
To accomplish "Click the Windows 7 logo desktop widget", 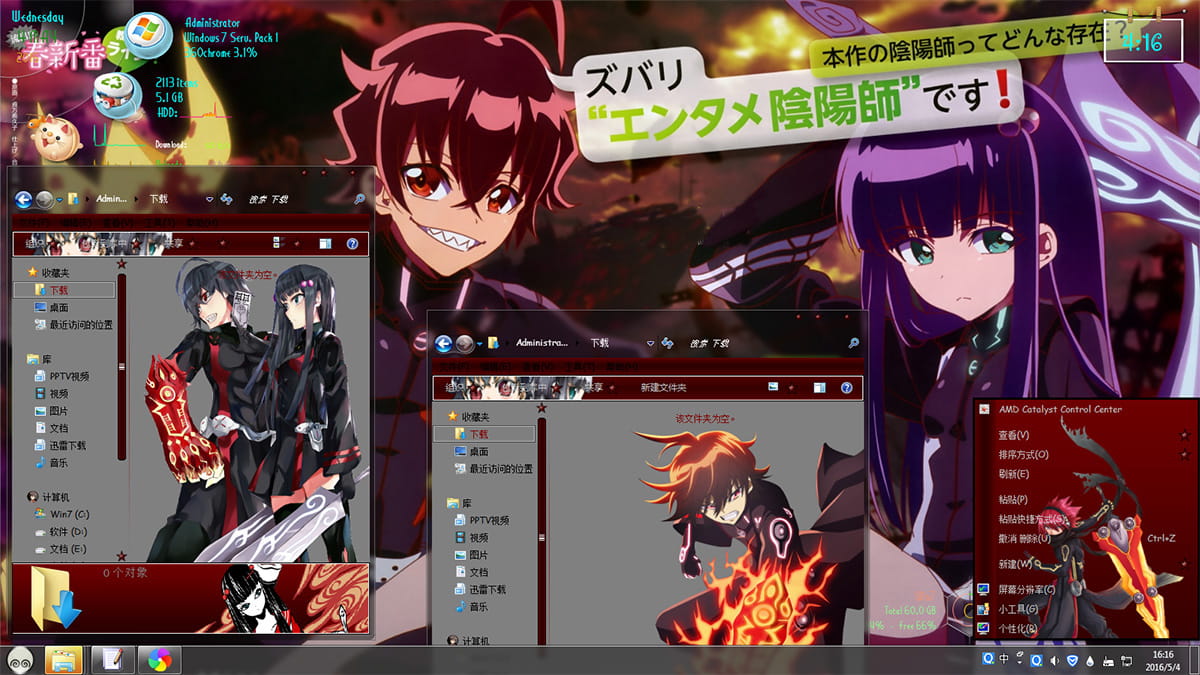I will click(150, 27).
